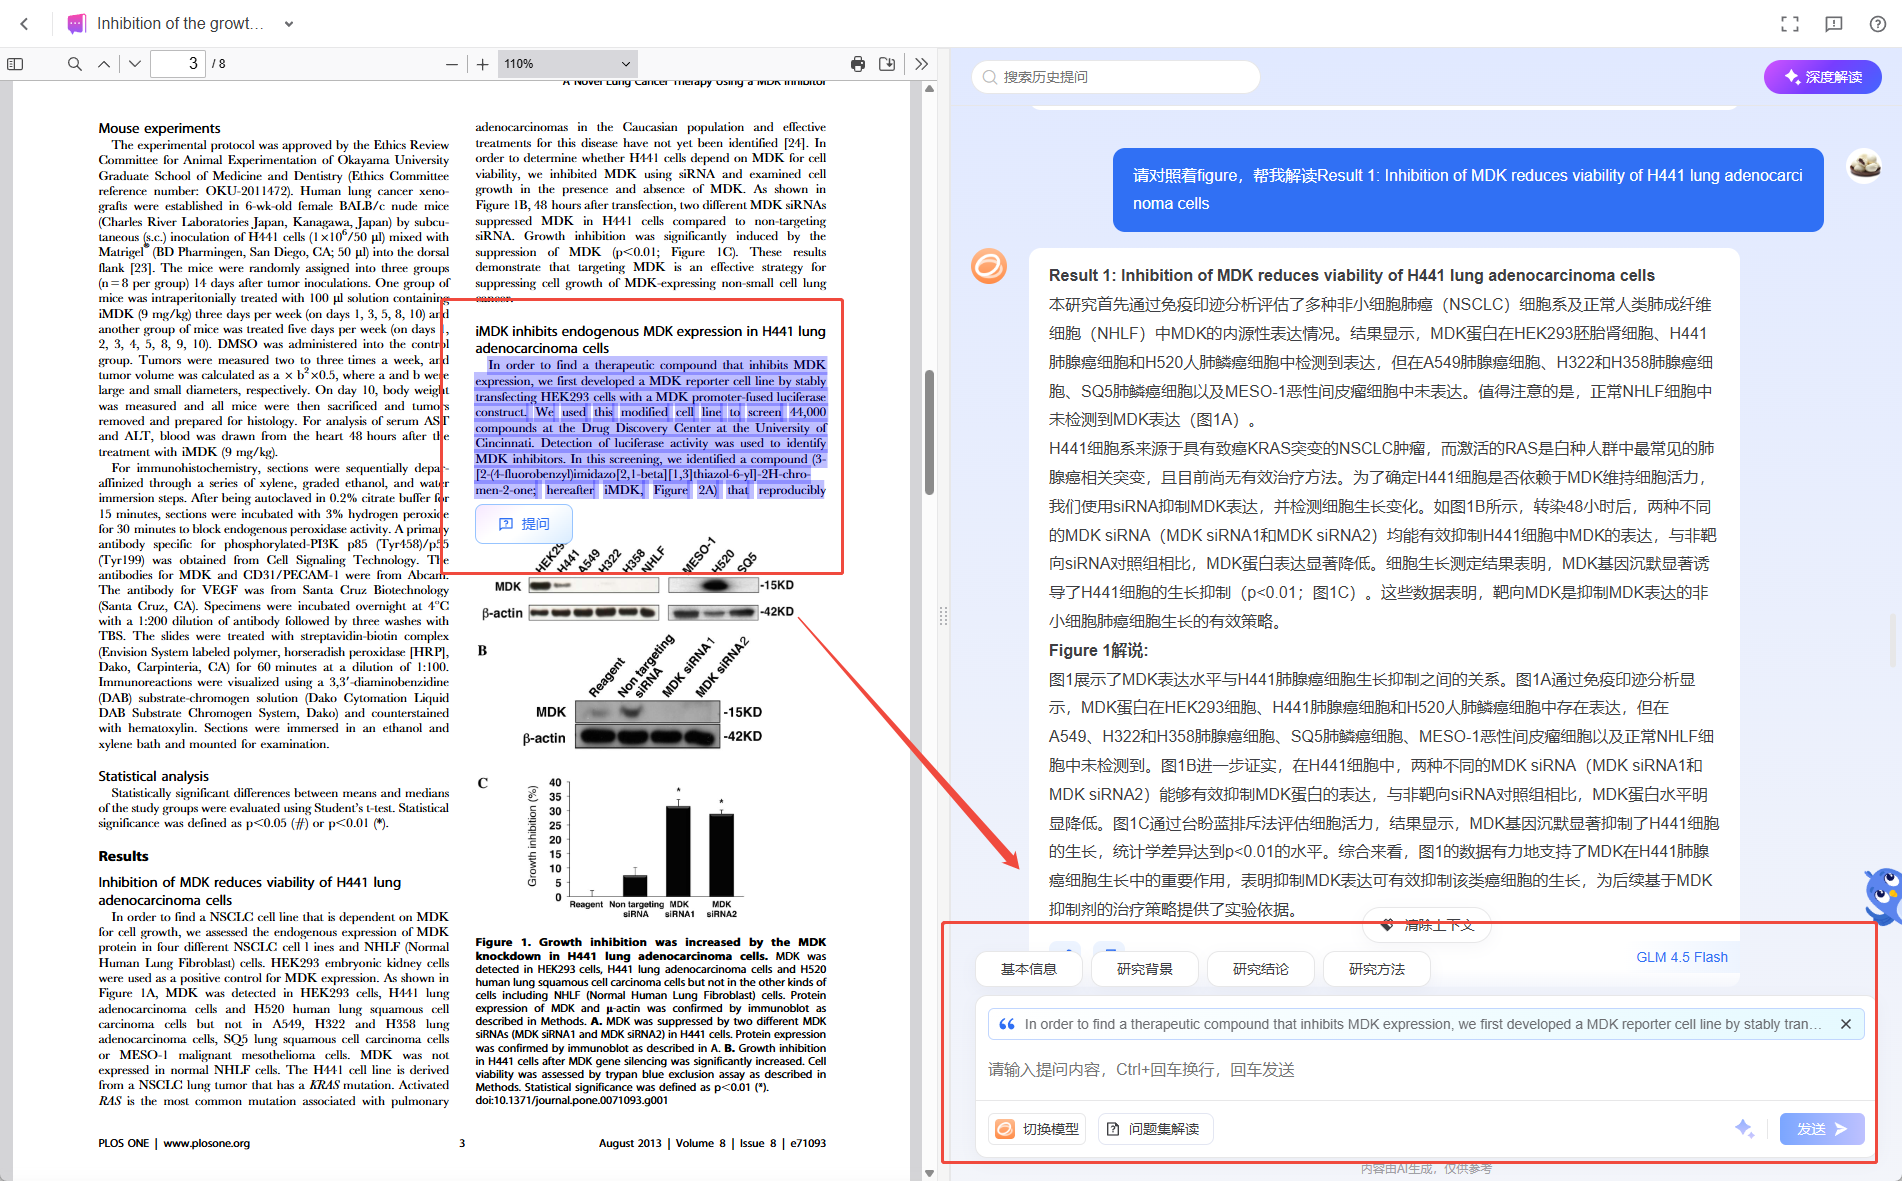1902x1181 pixels.
Task: Download the PDF file
Action: click(887, 64)
